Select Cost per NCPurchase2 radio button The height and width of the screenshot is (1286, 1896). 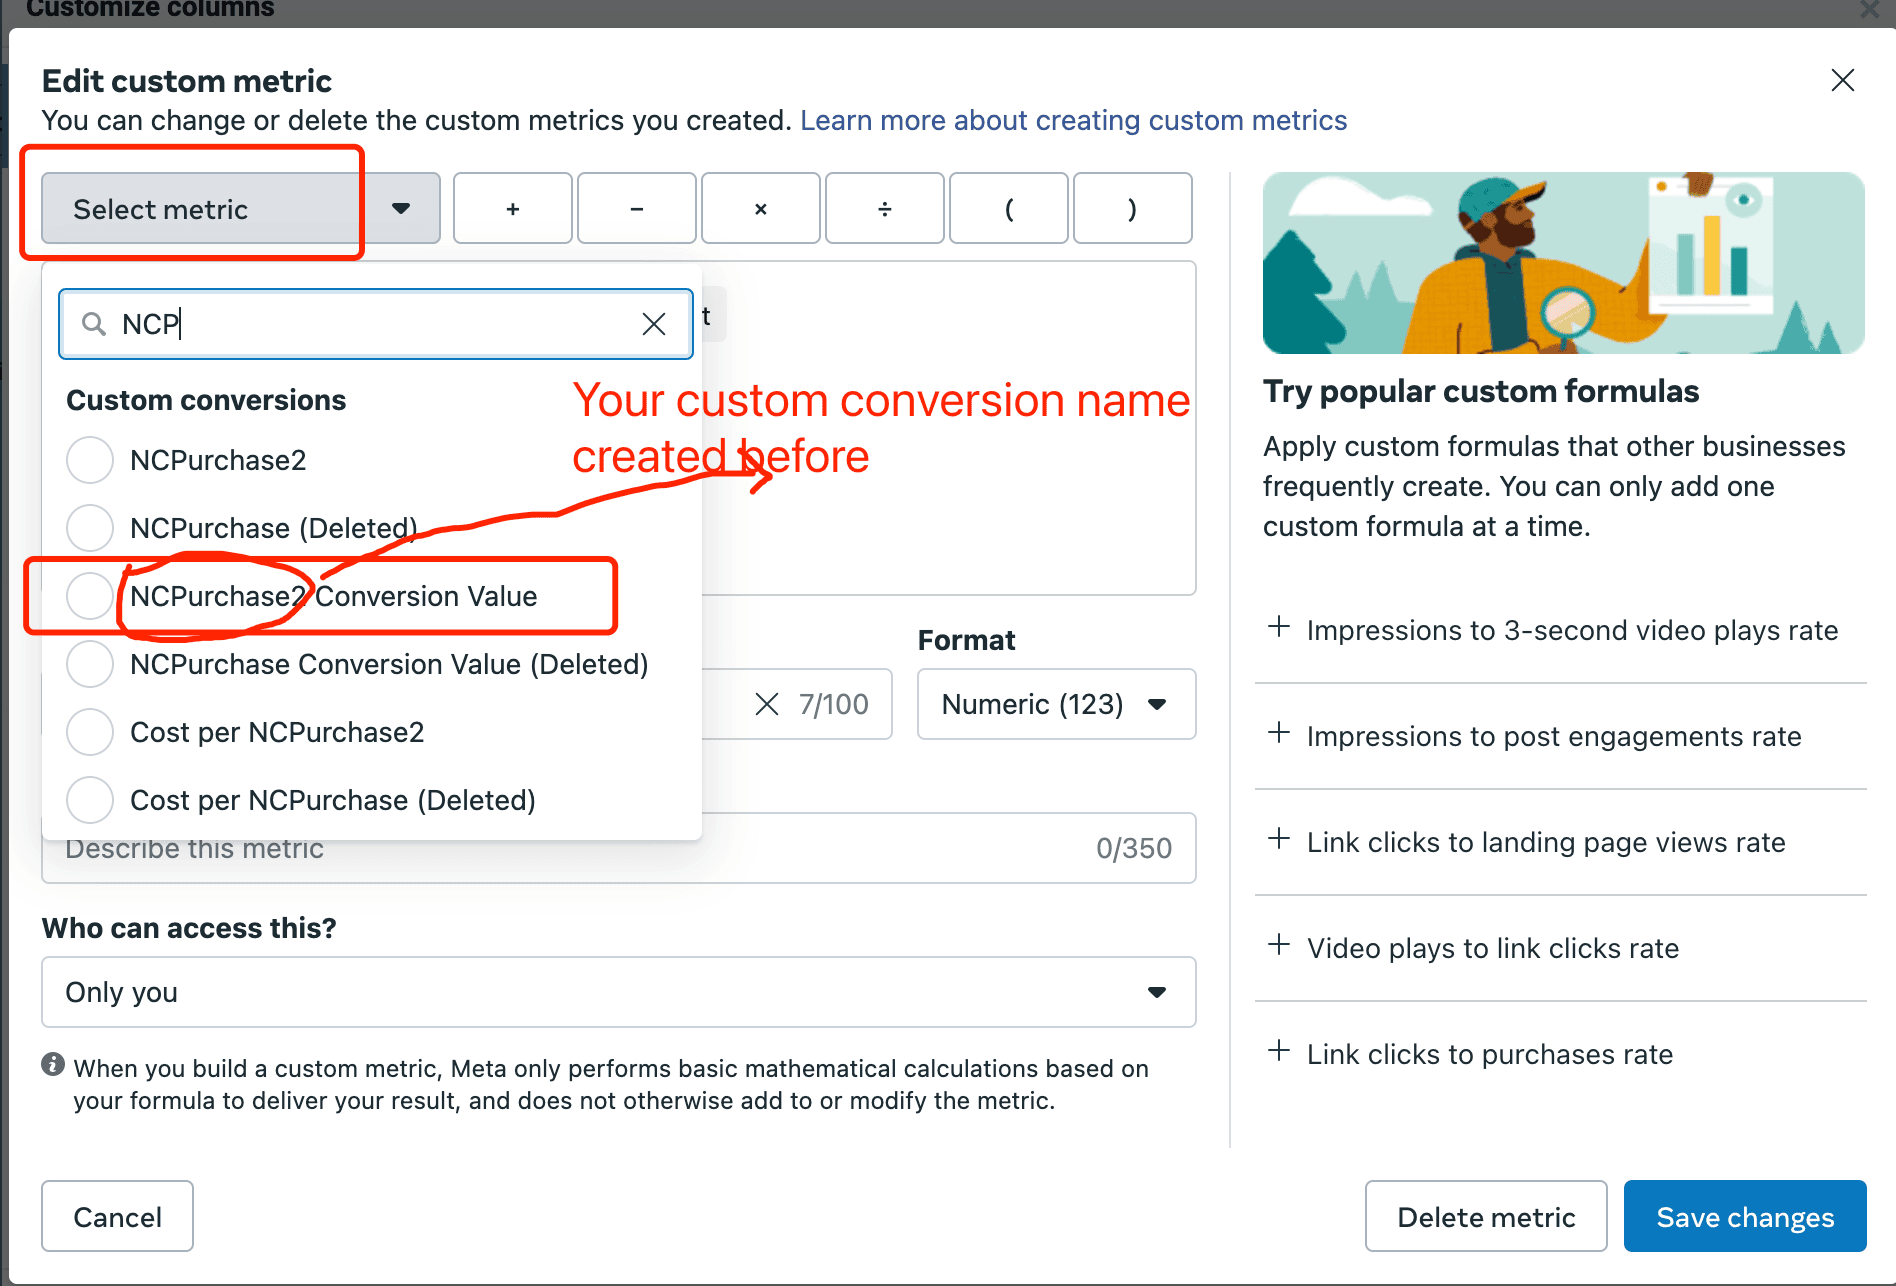point(90,732)
